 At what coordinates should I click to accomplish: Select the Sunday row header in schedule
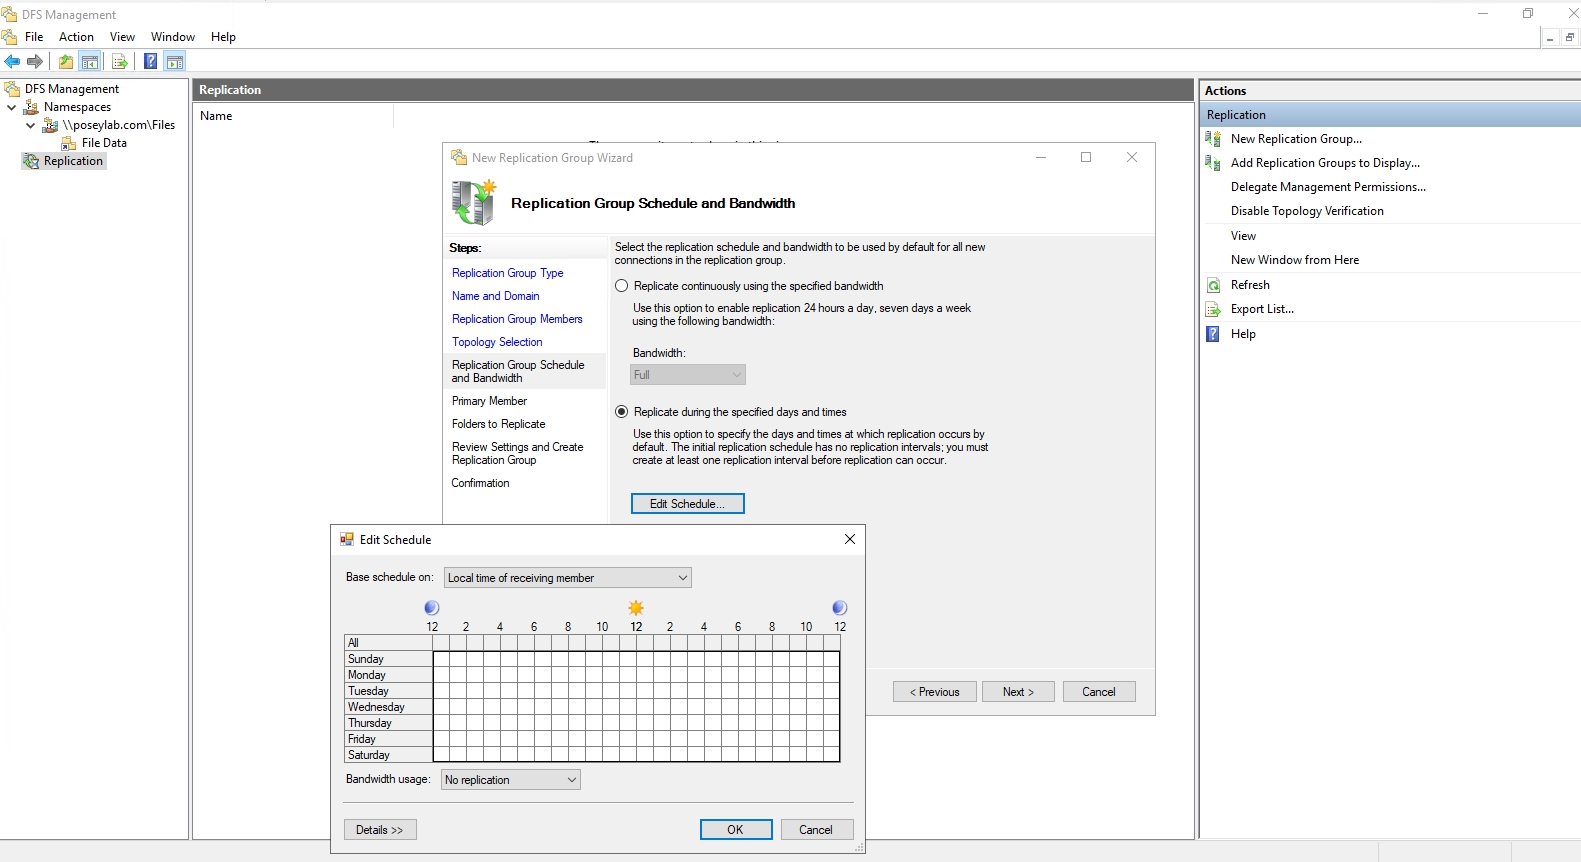pyautogui.click(x=388, y=659)
